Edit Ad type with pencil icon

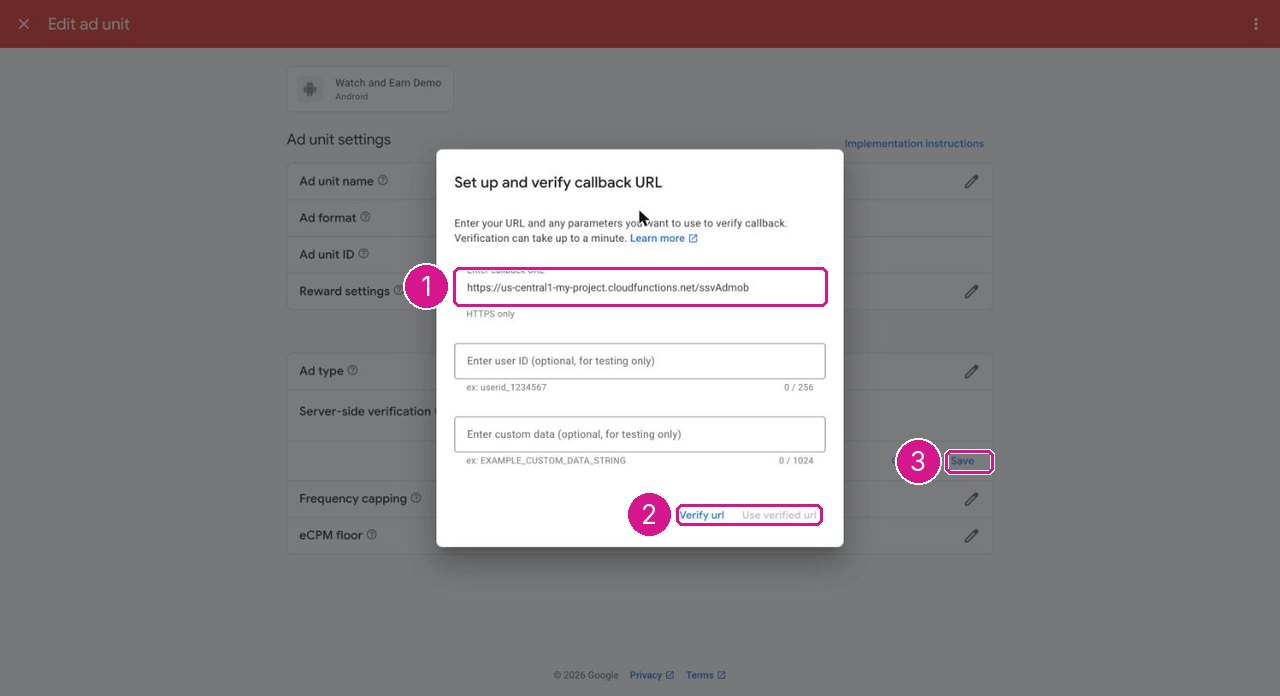point(971,371)
